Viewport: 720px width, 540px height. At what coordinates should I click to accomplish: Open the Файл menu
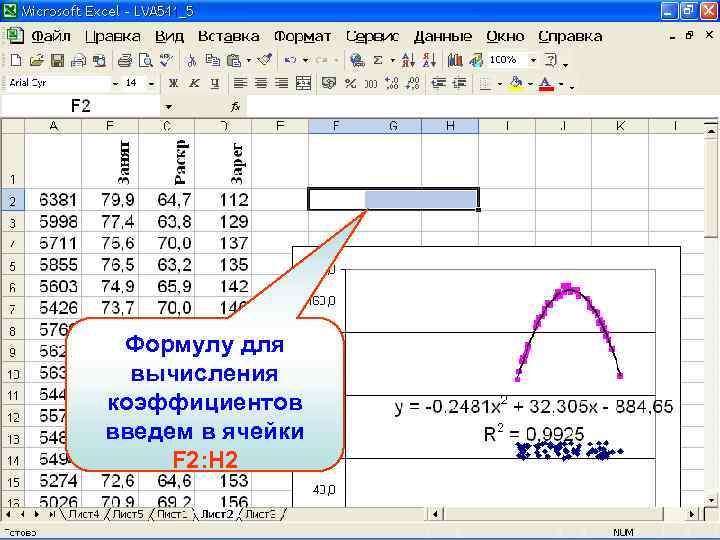(51, 36)
